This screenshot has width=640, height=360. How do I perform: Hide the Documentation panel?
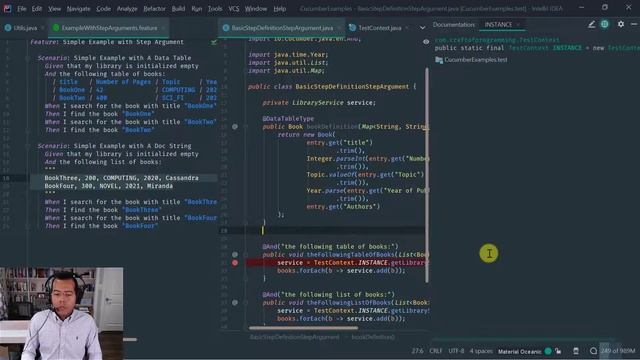[634, 24]
